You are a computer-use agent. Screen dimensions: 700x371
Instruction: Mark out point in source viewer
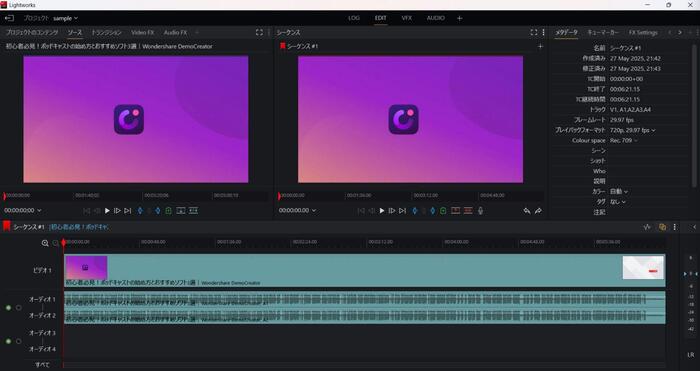point(158,211)
